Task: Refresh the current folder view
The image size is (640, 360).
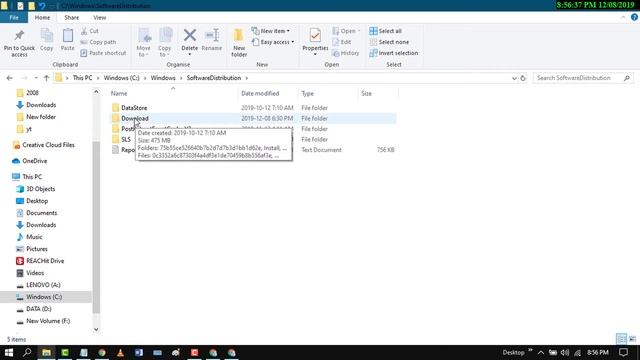Action: click(x=523, y=78)
